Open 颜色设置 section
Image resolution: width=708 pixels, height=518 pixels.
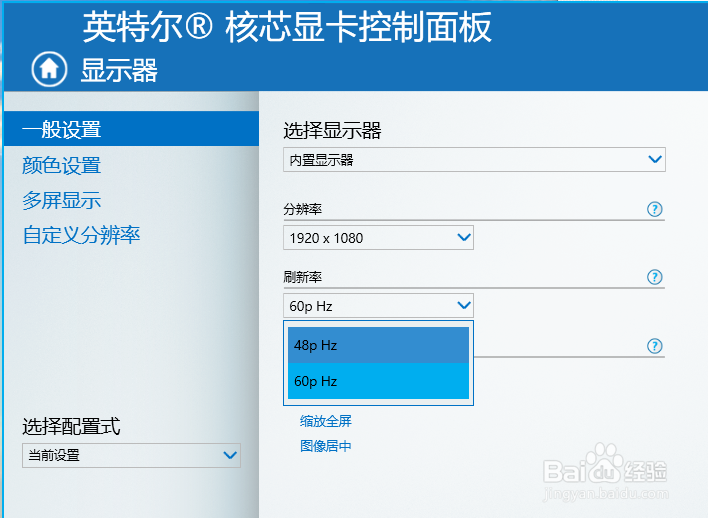(61, 165)
